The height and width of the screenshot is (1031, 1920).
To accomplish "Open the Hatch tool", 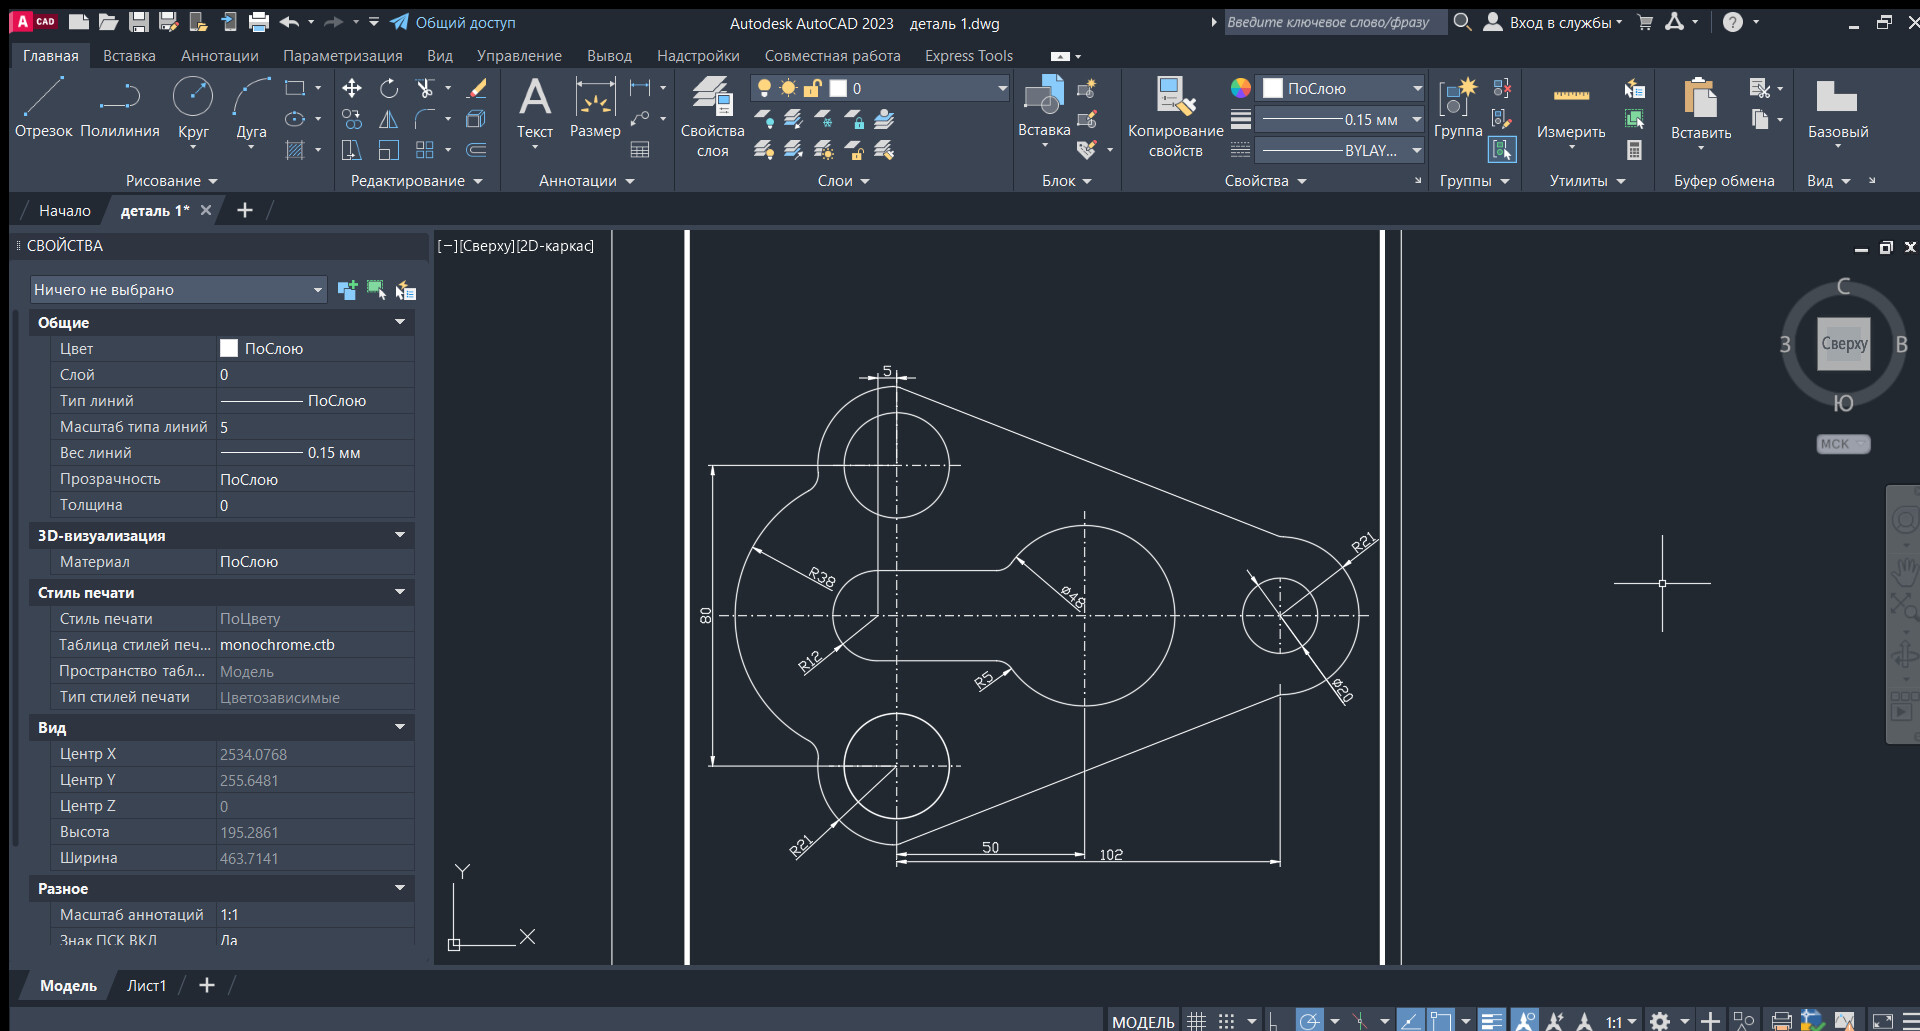I will tap(295, 150).
